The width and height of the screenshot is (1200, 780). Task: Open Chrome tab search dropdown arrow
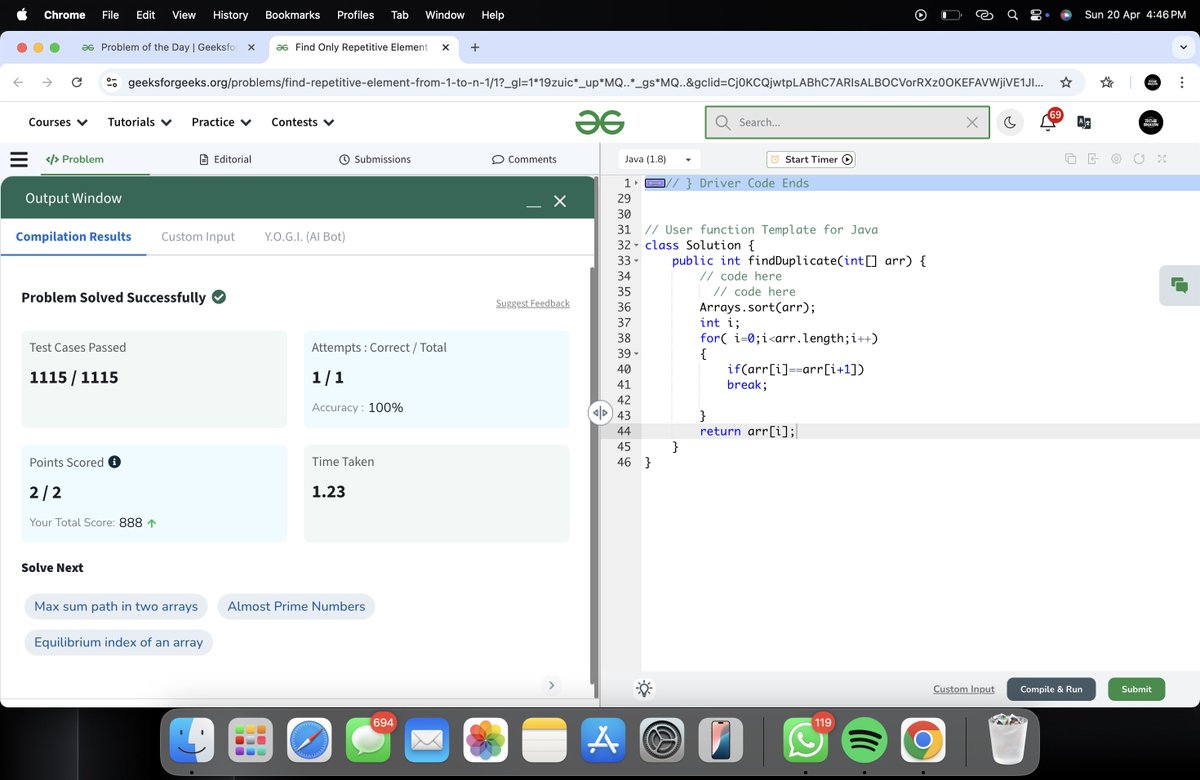point(1183,47)
